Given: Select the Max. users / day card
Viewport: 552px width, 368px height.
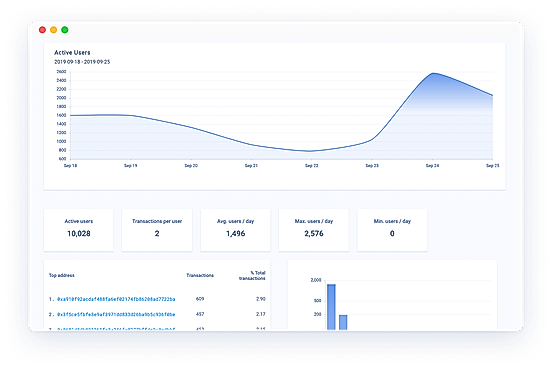Looking at the screenshot, I should click(x=314, y=230).
